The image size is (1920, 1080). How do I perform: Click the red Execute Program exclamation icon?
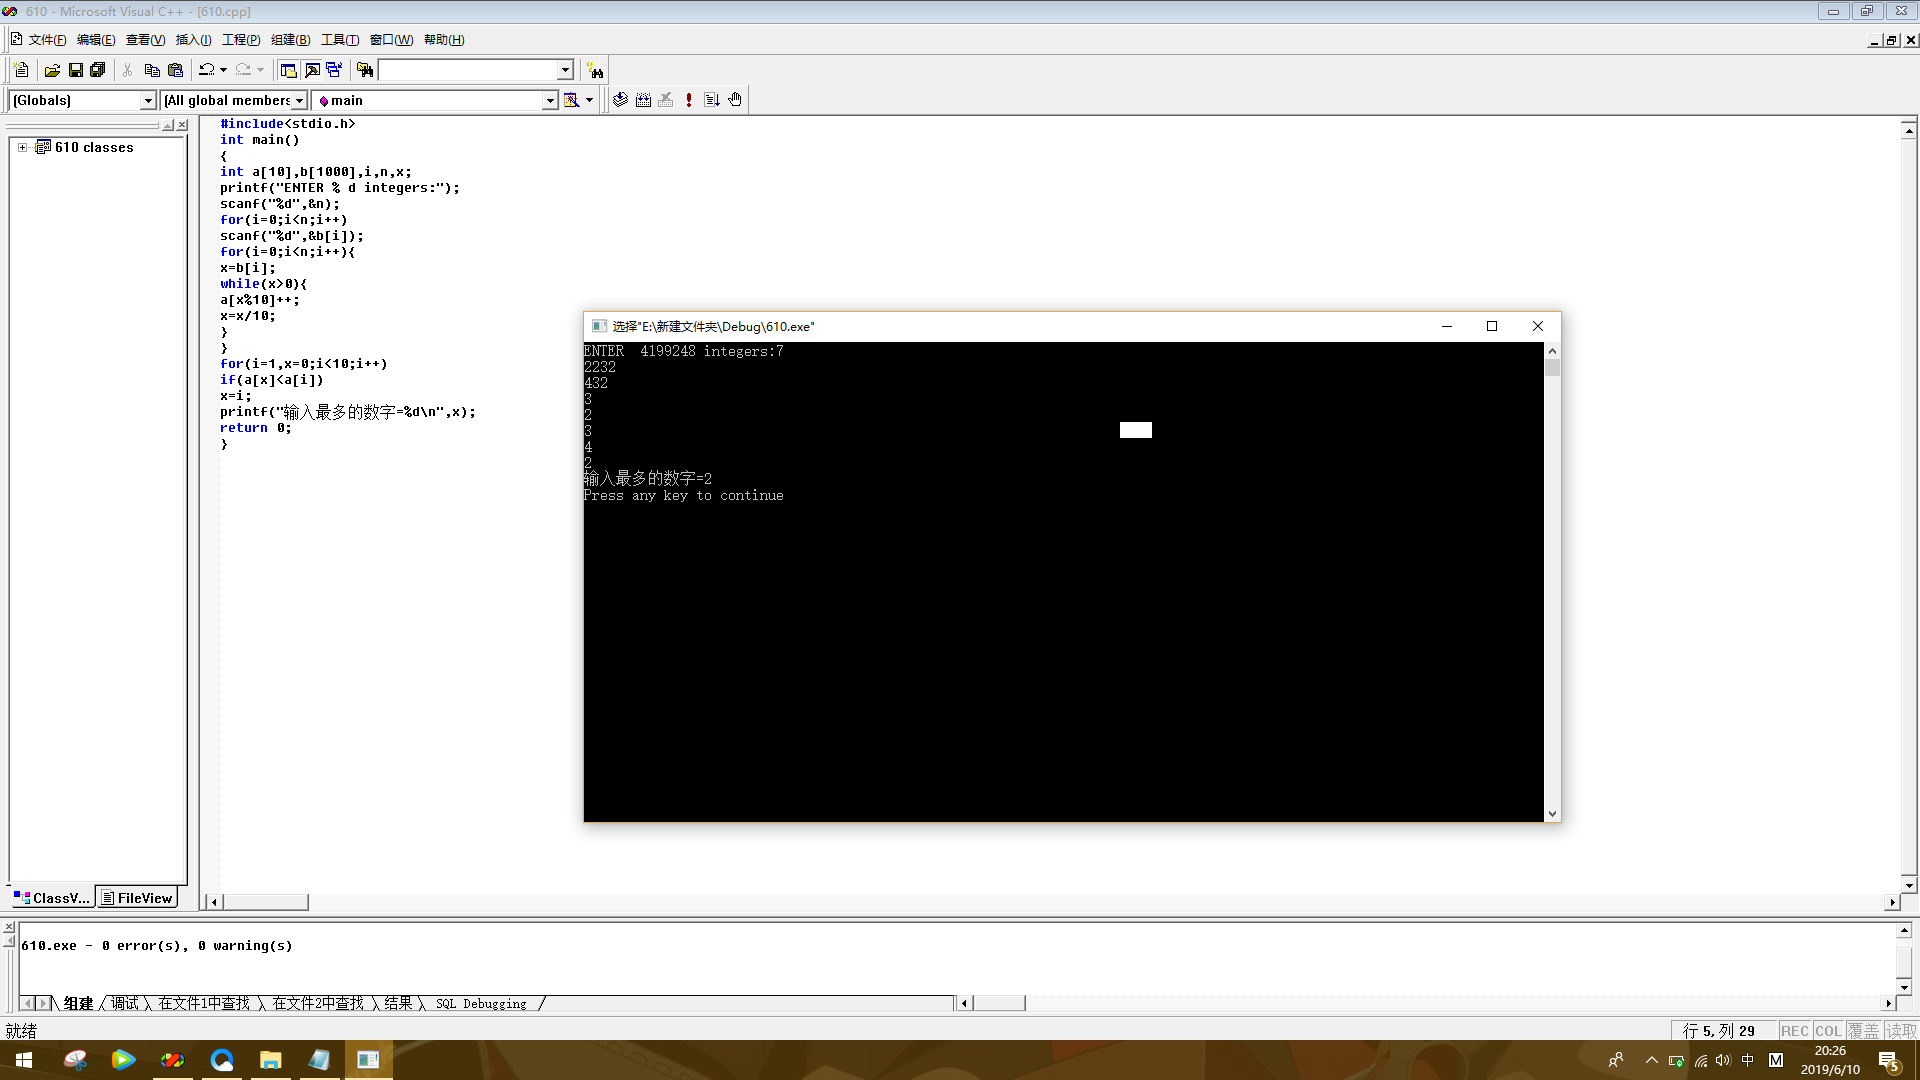click(689, 100)
